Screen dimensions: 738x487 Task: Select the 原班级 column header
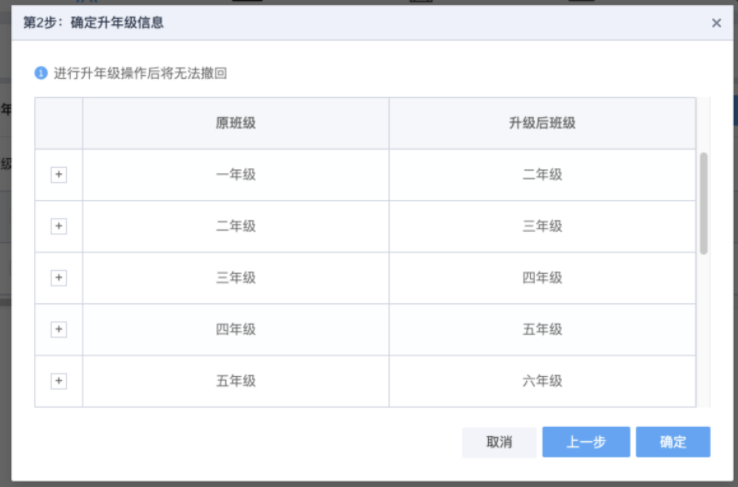click(236, 123)
